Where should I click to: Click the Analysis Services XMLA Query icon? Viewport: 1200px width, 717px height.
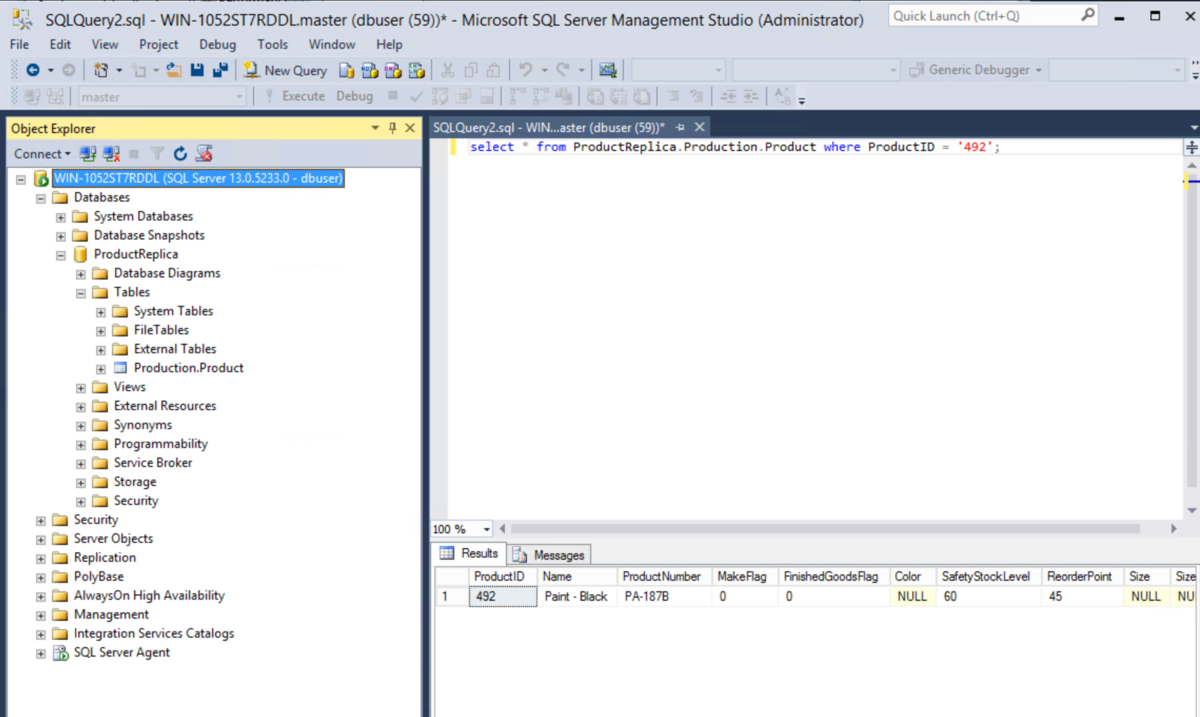(x=417, y=70)
